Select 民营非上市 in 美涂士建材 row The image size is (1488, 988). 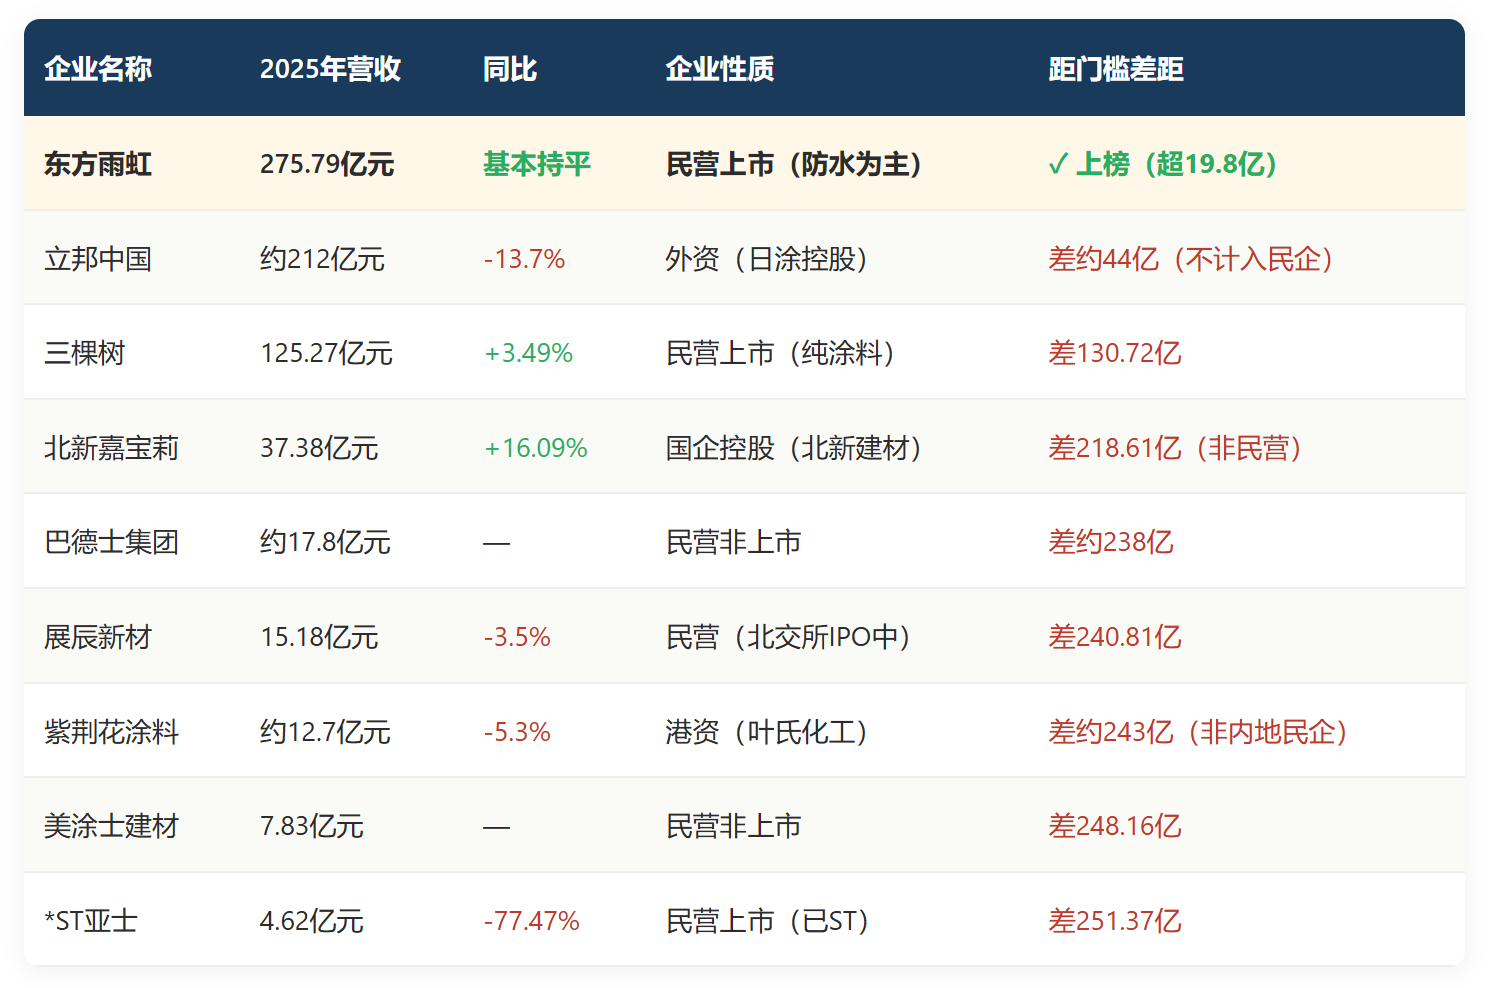(734, 826)
